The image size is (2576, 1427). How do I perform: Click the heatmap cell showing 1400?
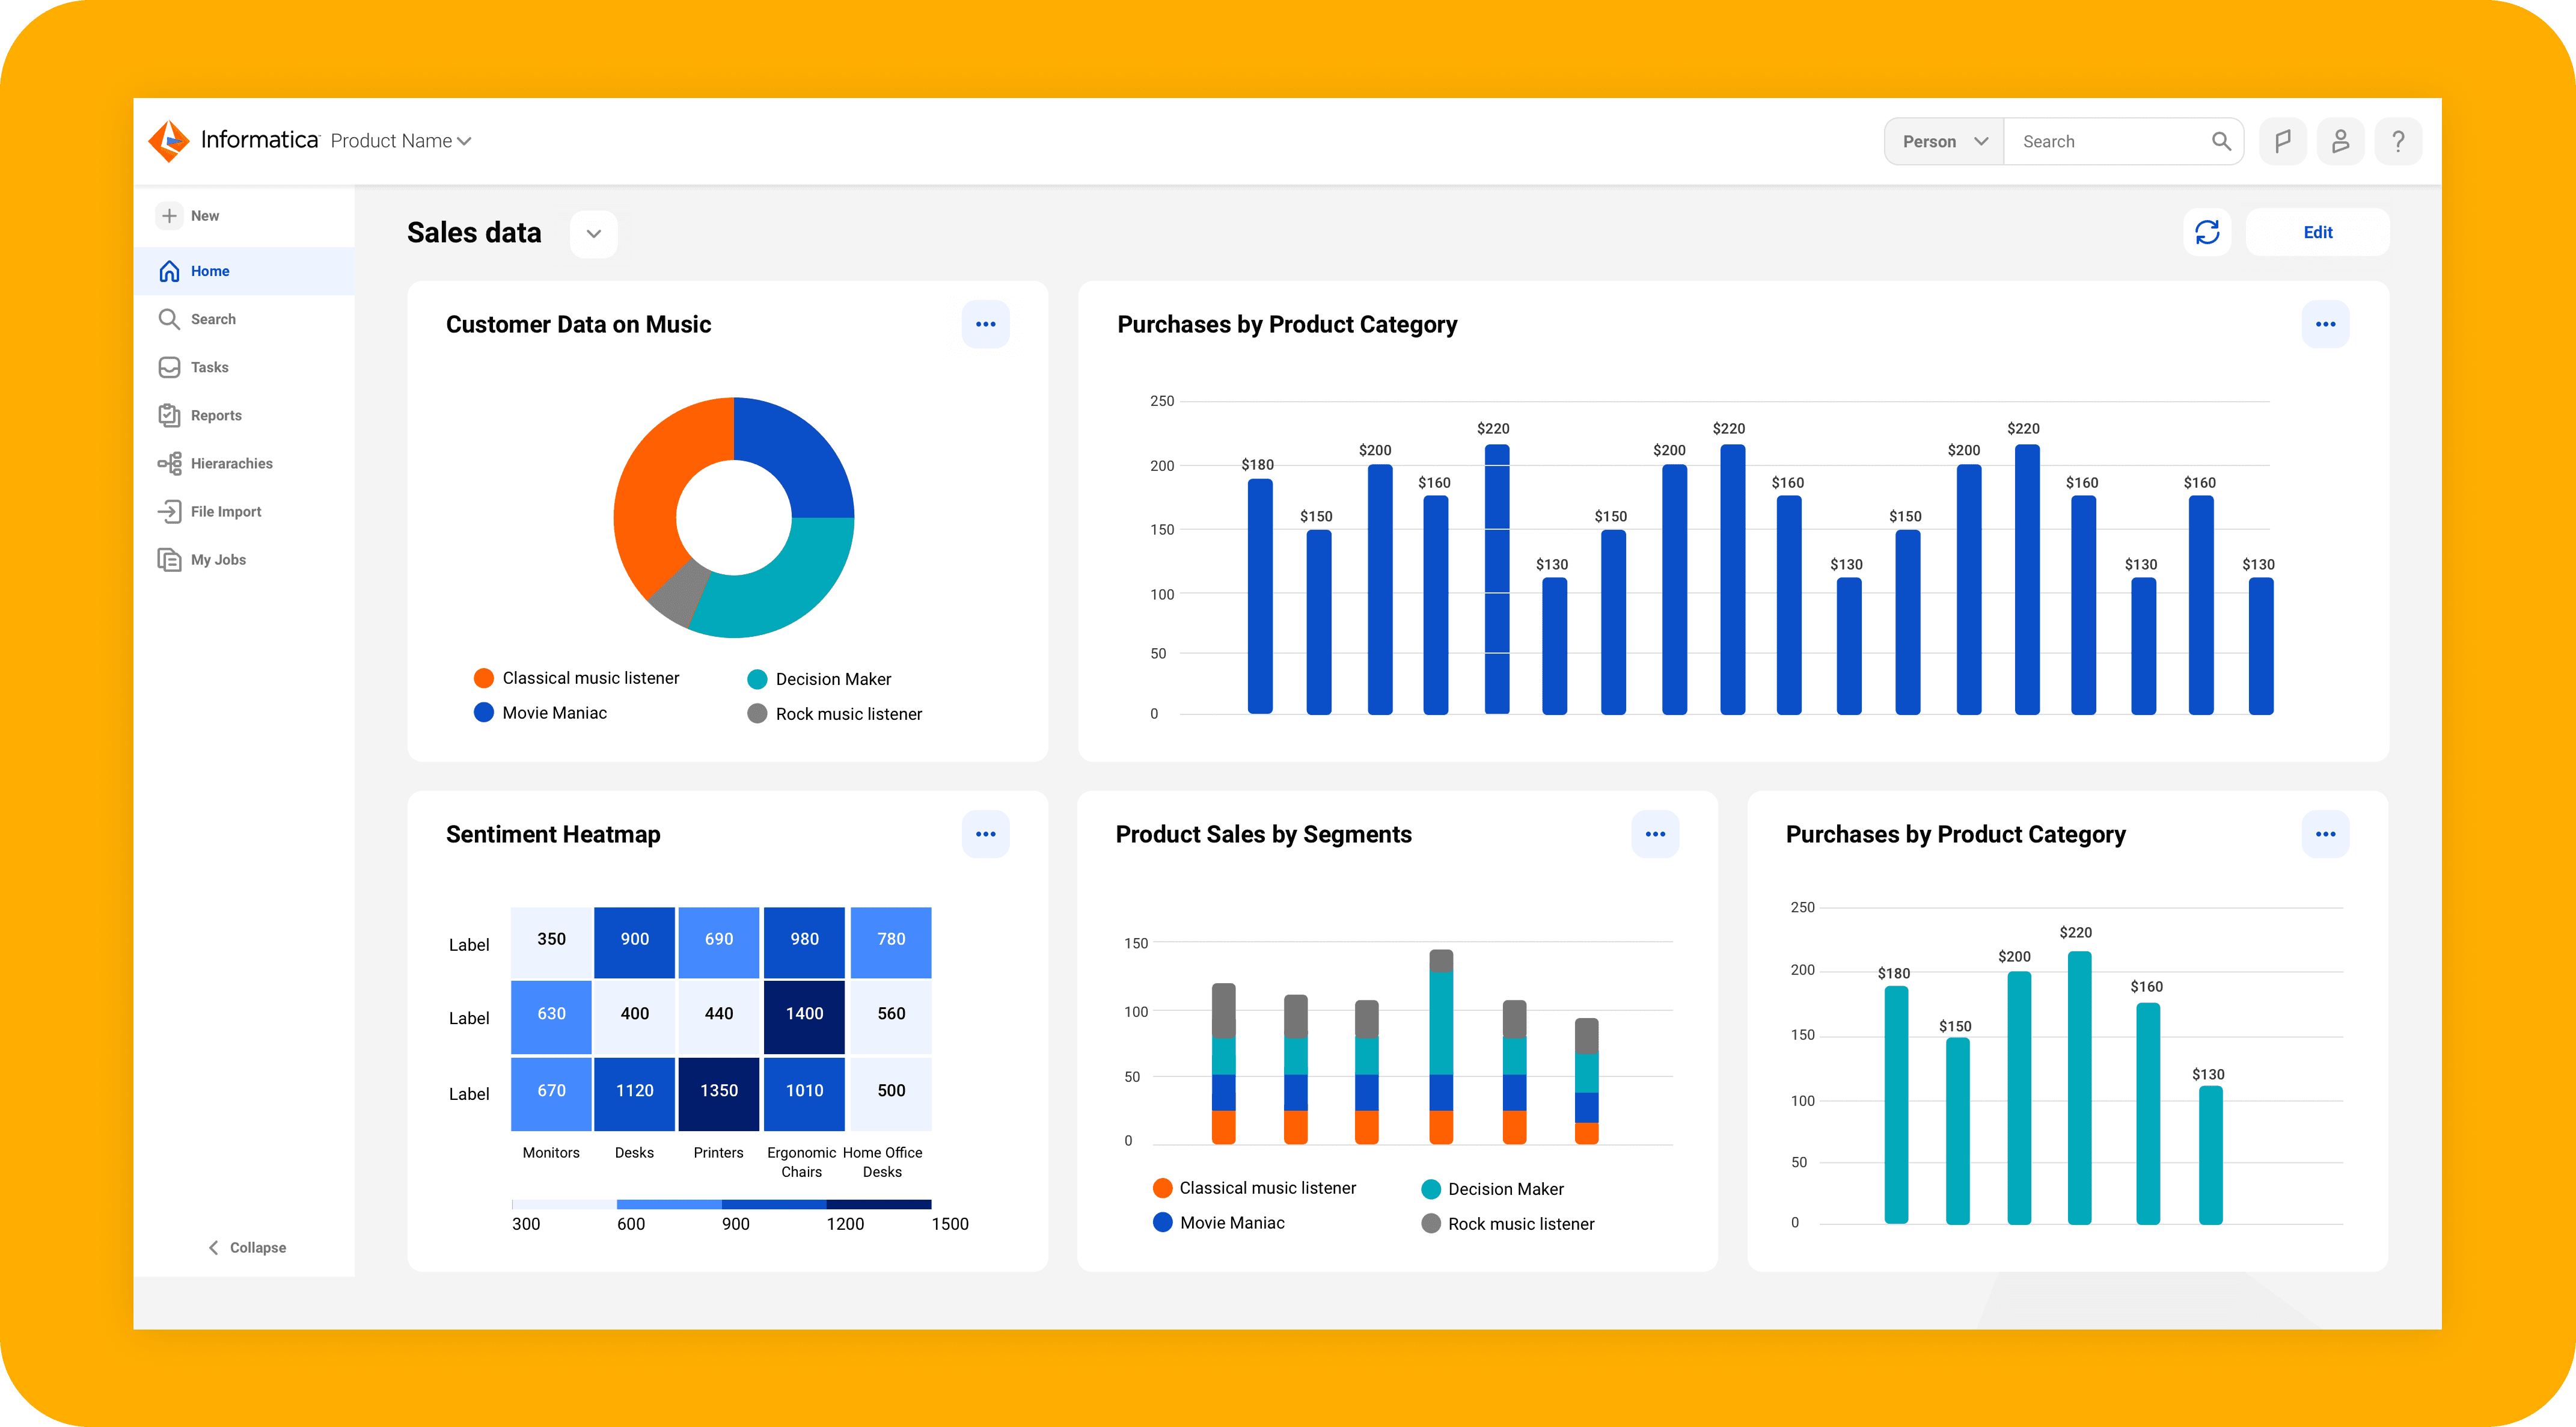pos(804,1014)
